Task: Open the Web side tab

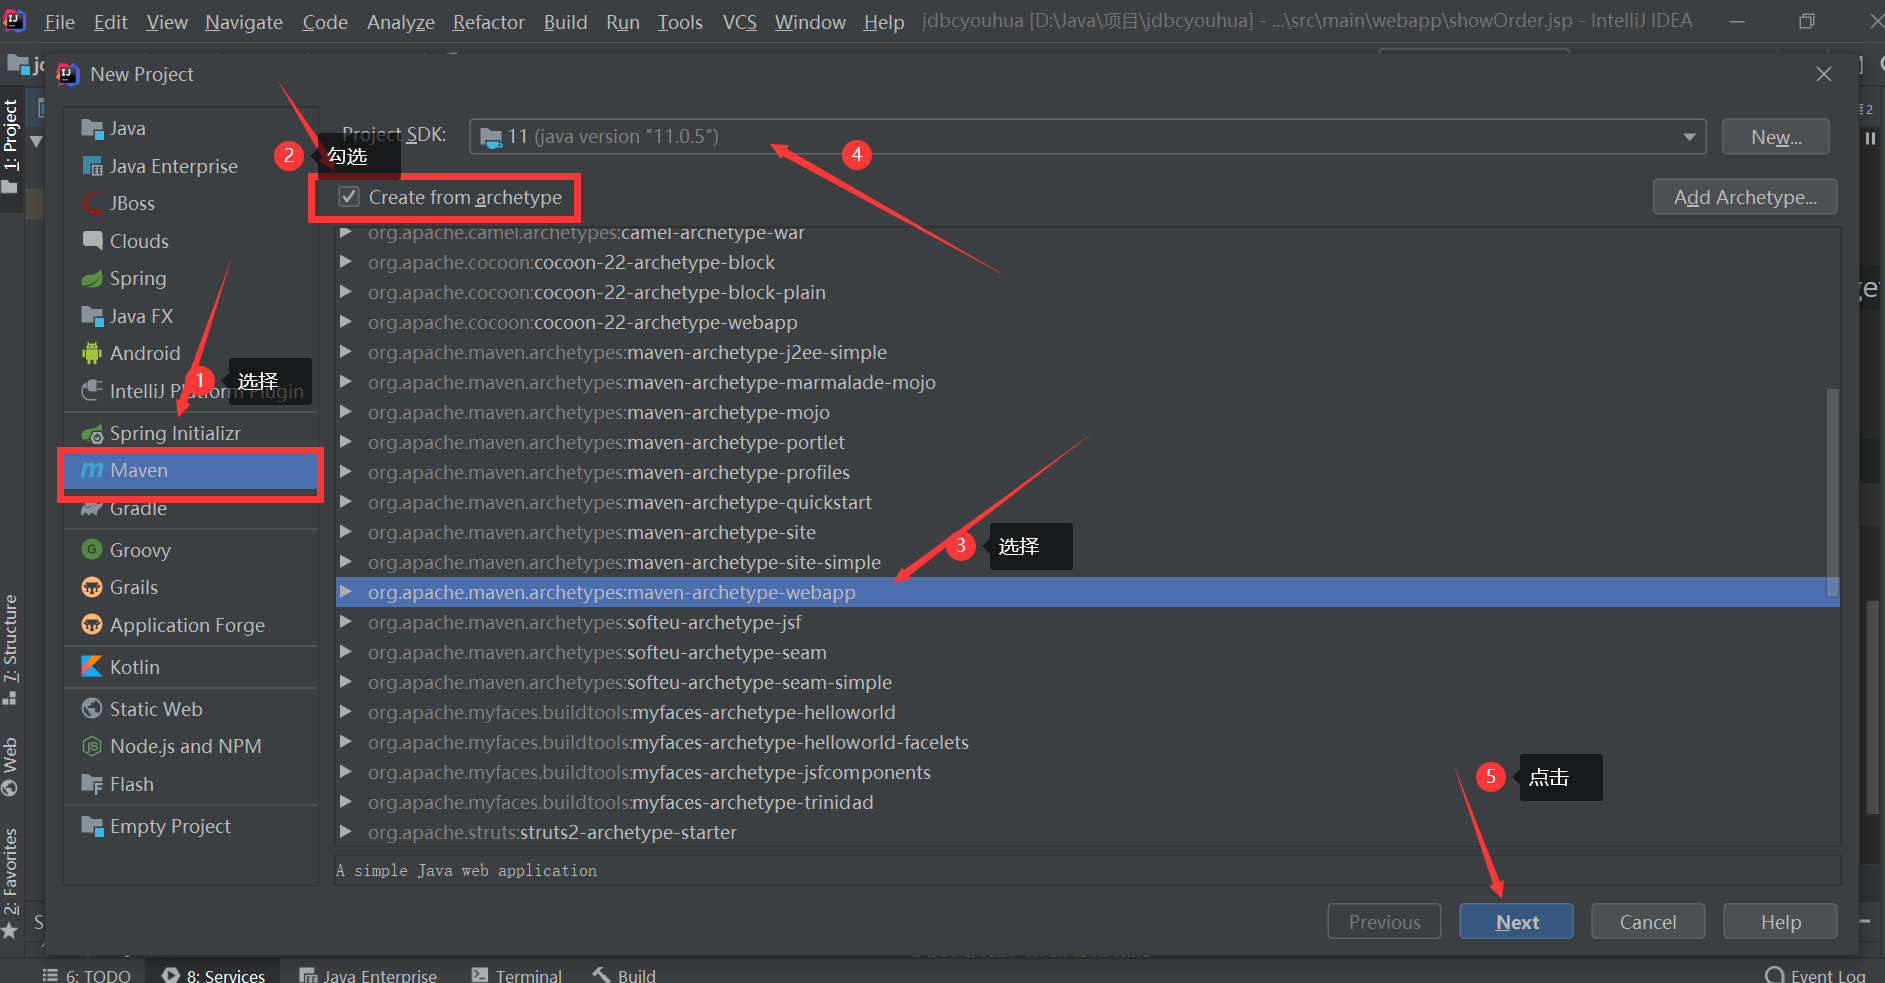Action: (11, 766)
